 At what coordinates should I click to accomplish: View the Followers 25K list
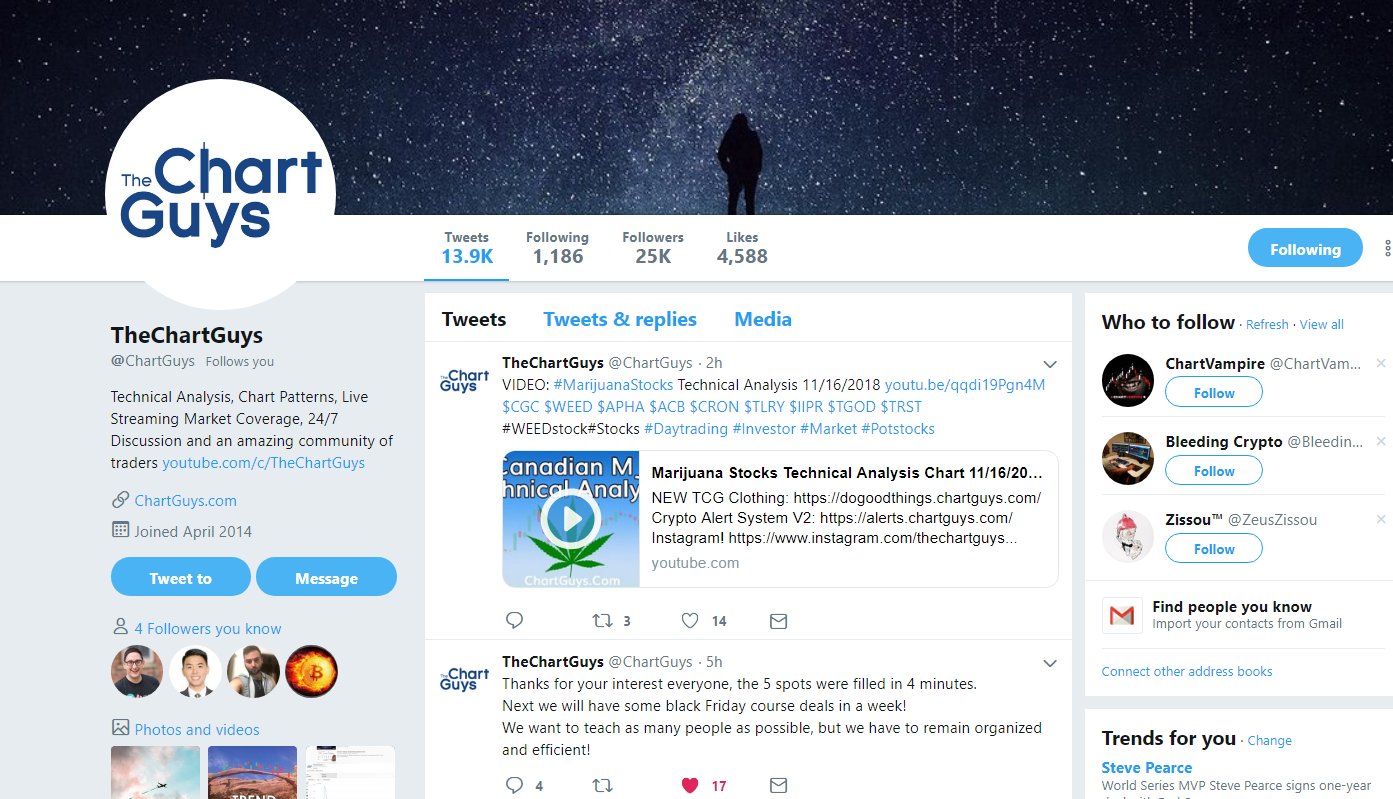click(x=652, y=248)
